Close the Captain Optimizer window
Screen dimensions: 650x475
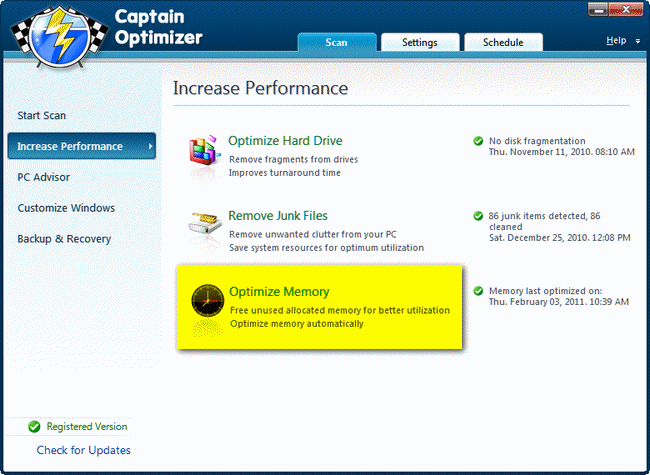(x=626, y=10)
